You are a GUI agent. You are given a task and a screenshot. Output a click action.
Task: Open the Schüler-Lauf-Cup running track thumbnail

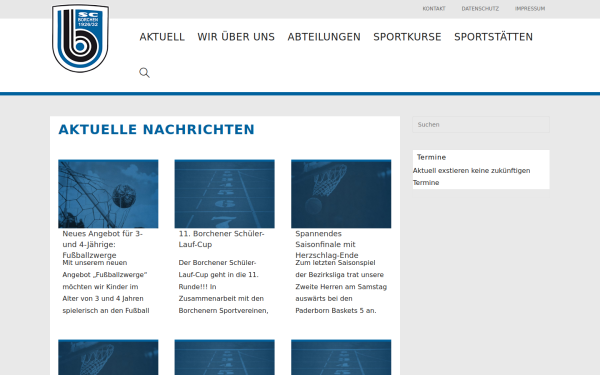click(x=225, y=194)
